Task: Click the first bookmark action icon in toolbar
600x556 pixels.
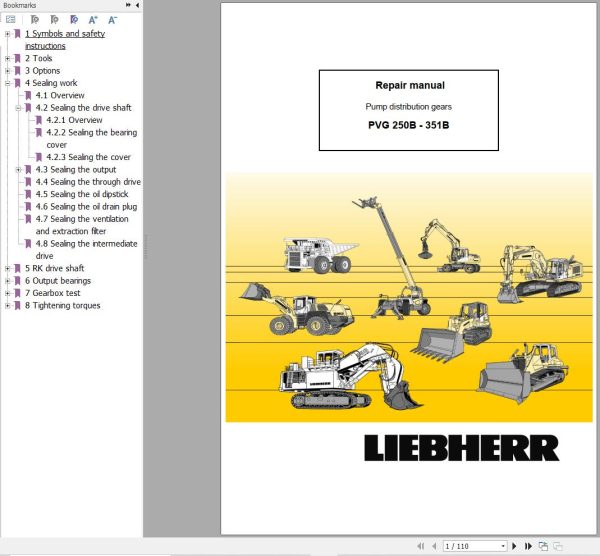Action: tap(34, 20)
